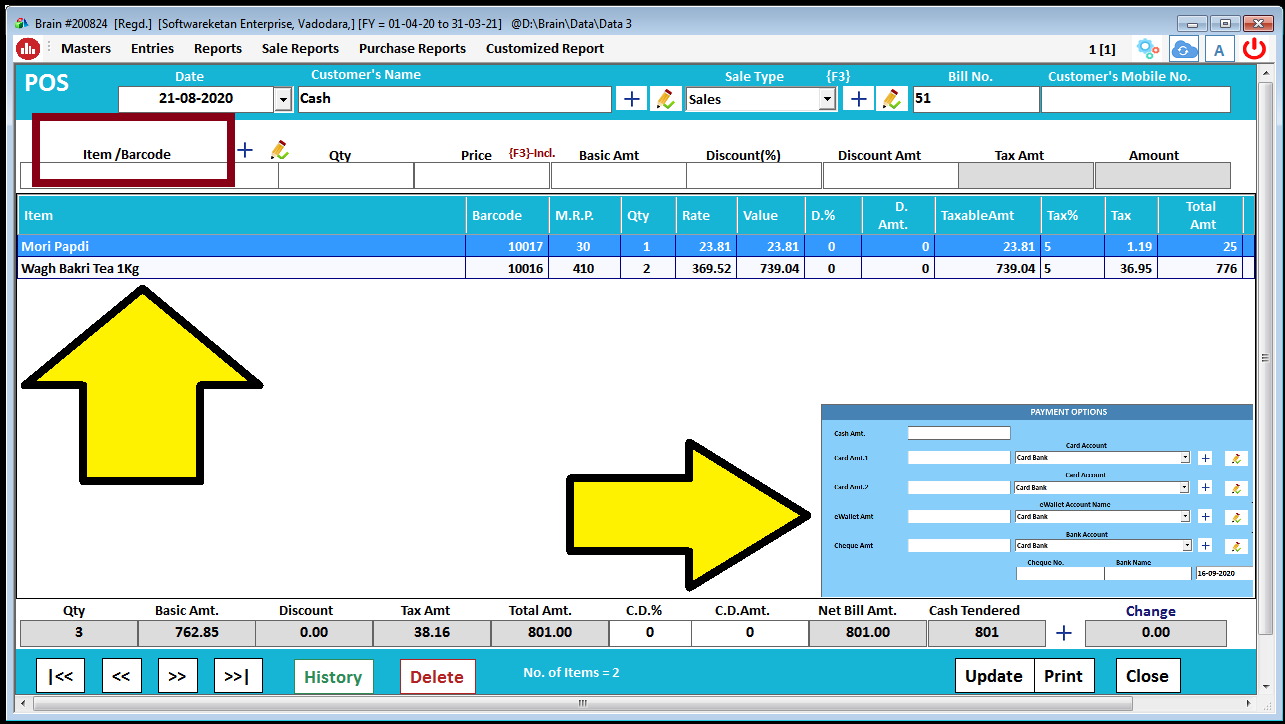Image resolution: width=1285 pixels, height=724 pixels.
Task: Add a new customer using the plus icon
Action: pos(632,98)
